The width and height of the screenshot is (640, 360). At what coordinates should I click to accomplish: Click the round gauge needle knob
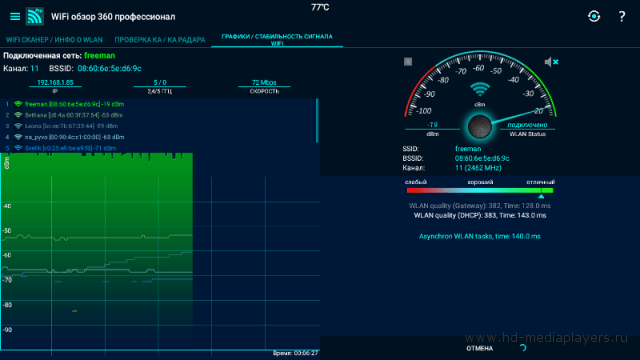tap(480, 127)
